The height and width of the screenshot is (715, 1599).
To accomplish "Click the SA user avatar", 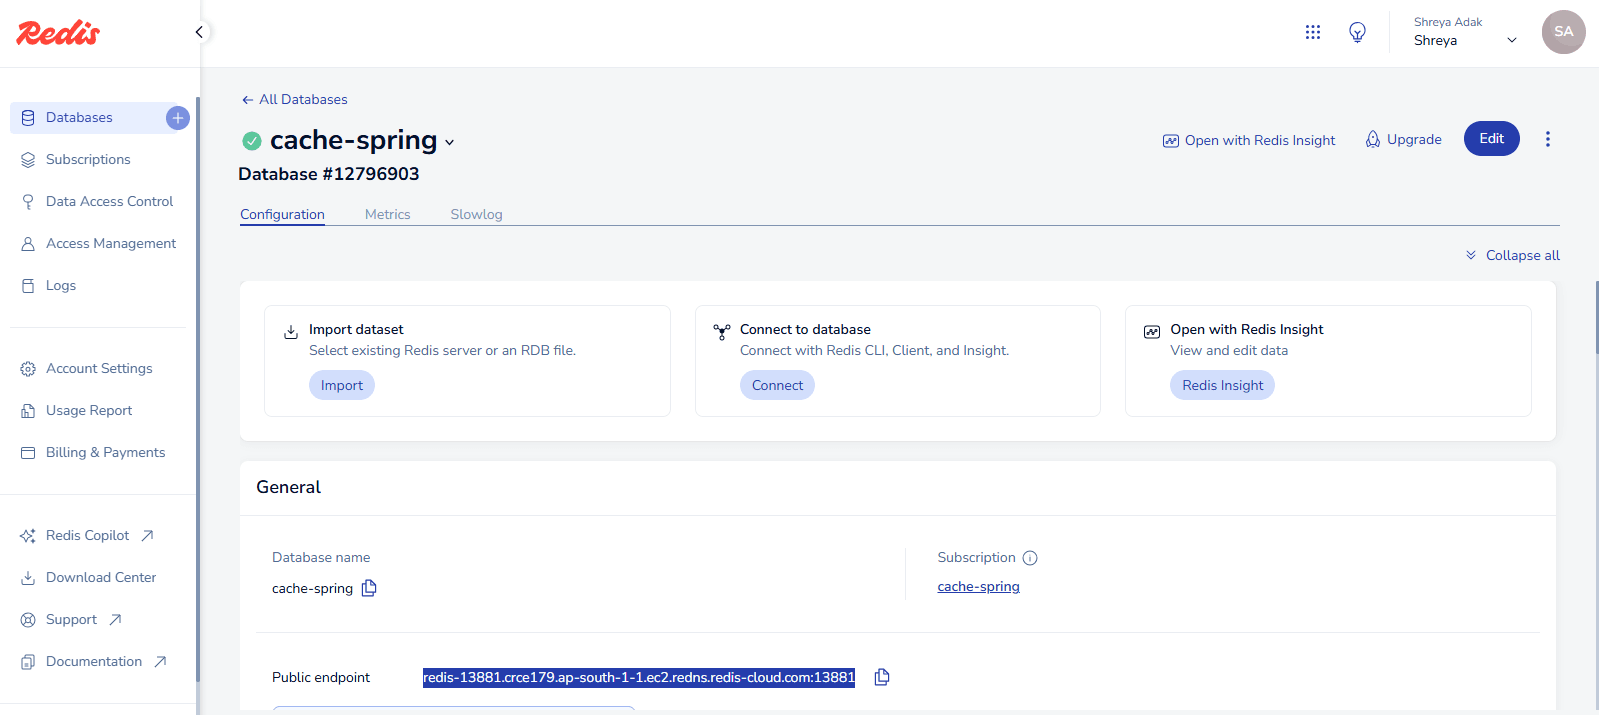I will 1563,32.
